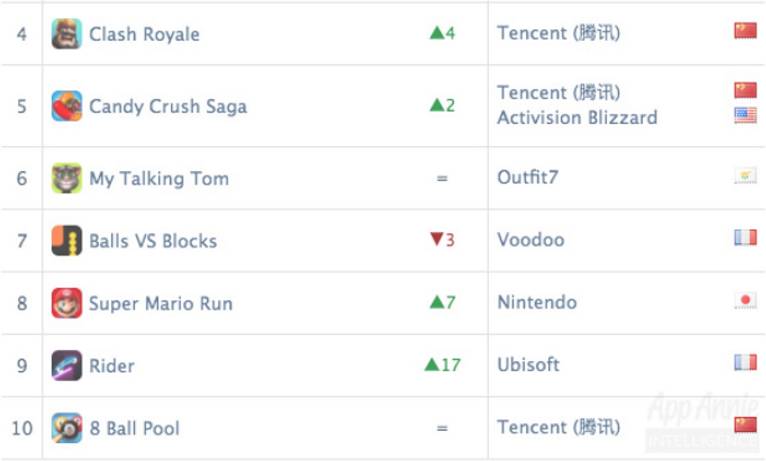766x461 pixels.
Task: Click Balls VS Blocks down 3 indicator
Action: pyautogui.click(x=442, y=241)
